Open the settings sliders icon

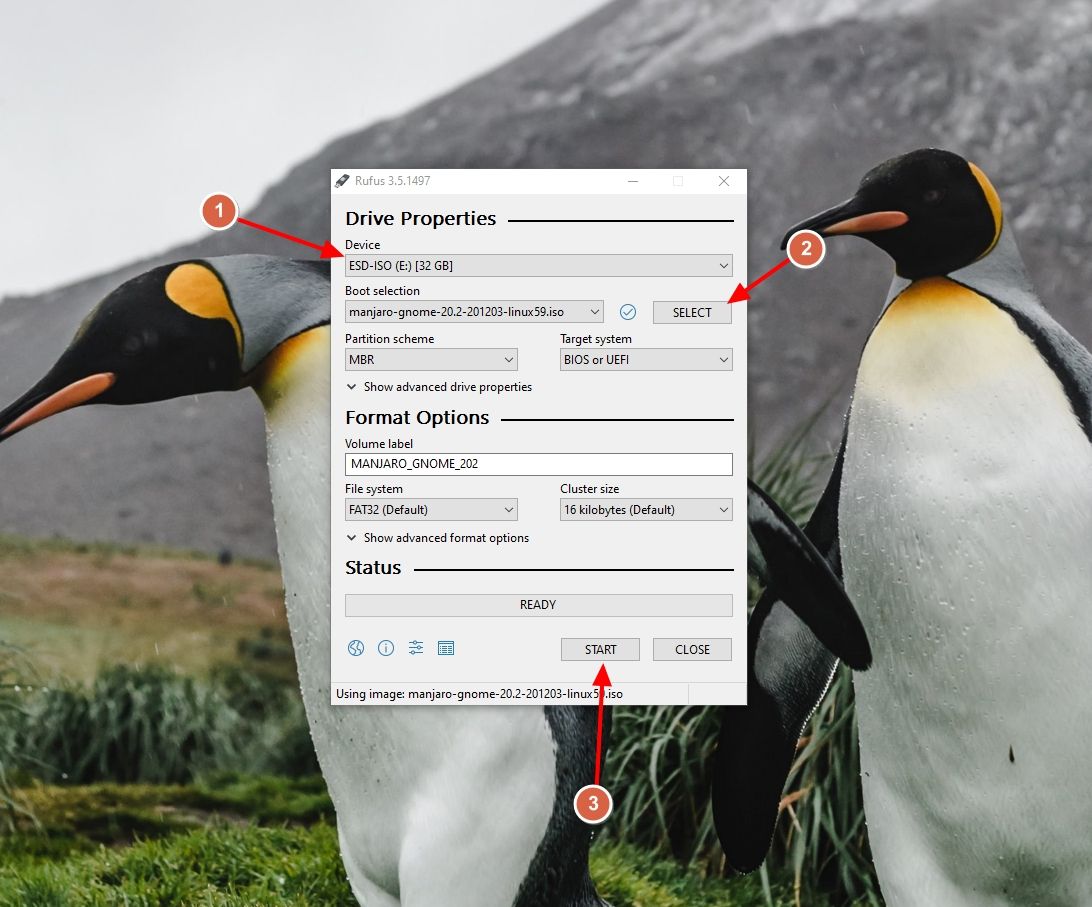(x=416, y=648)
